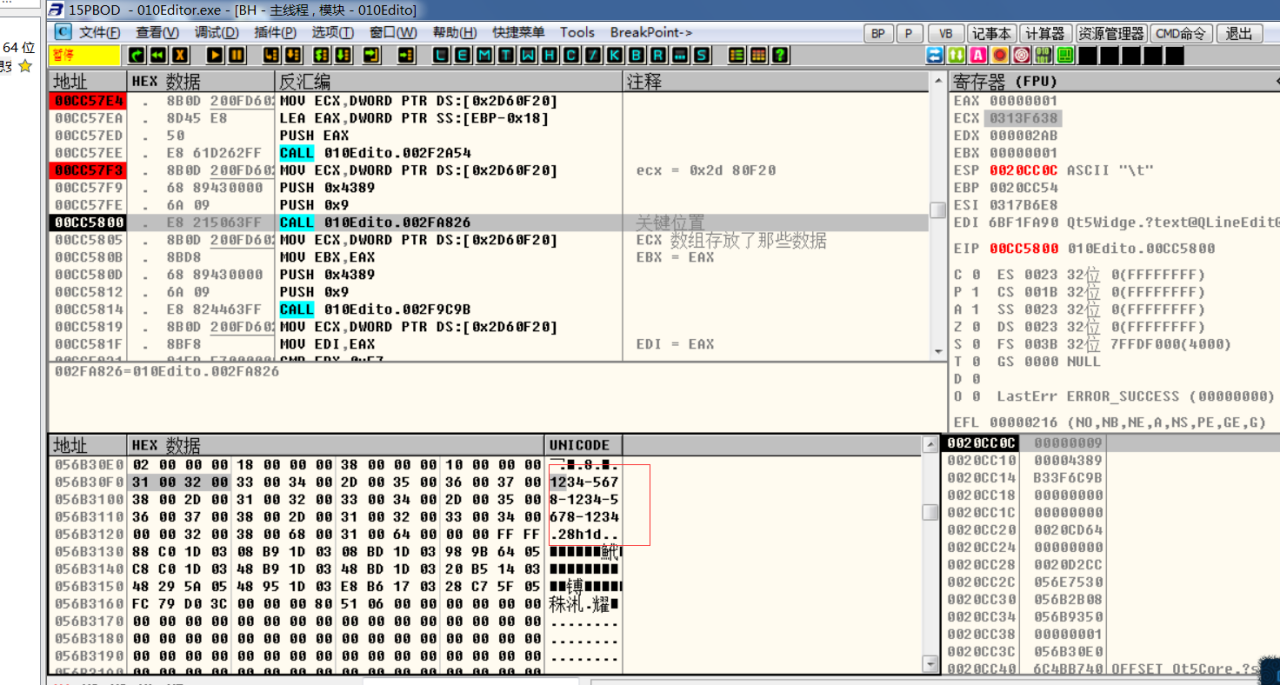
Task: Open the 调试(D) debug menu
Action: (216, 32)
